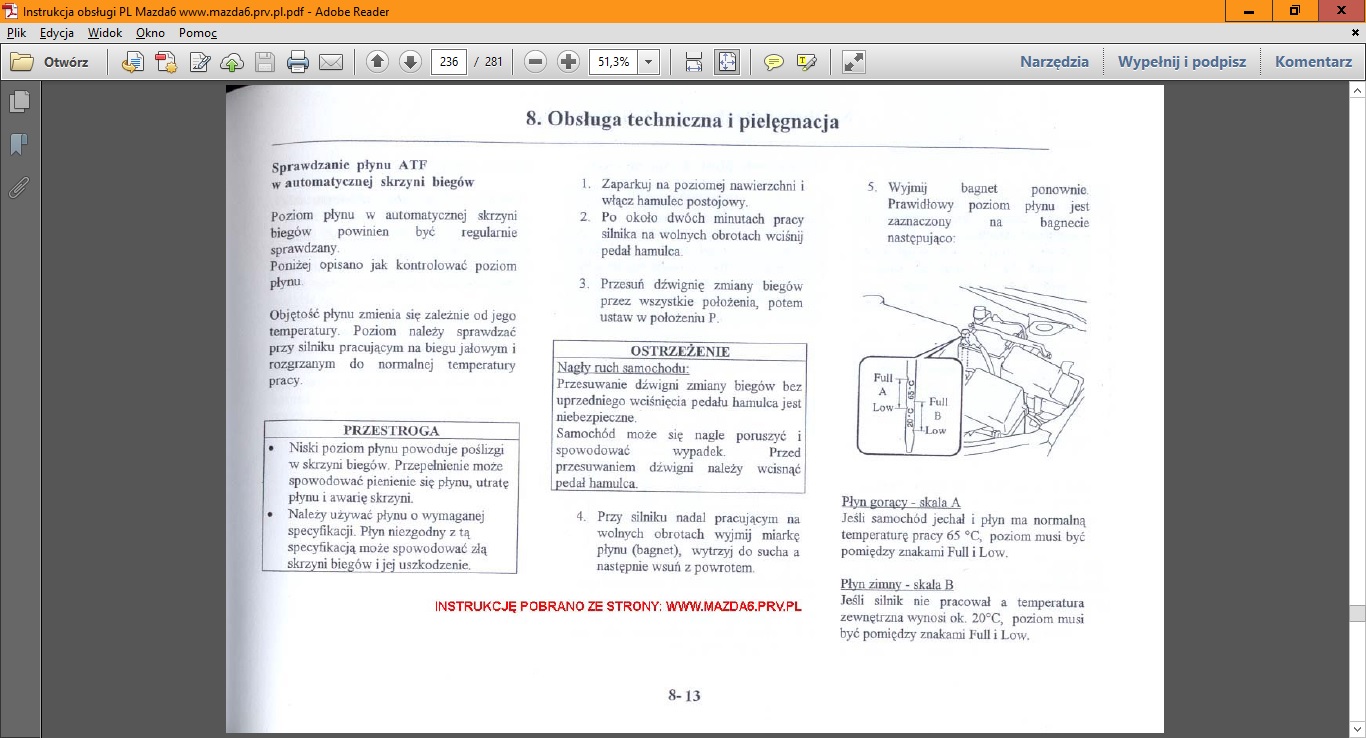Click the PRZESTROGA box heading
Image resolution: width=1366 pixels, height=738 pixels.
point(391,431)
